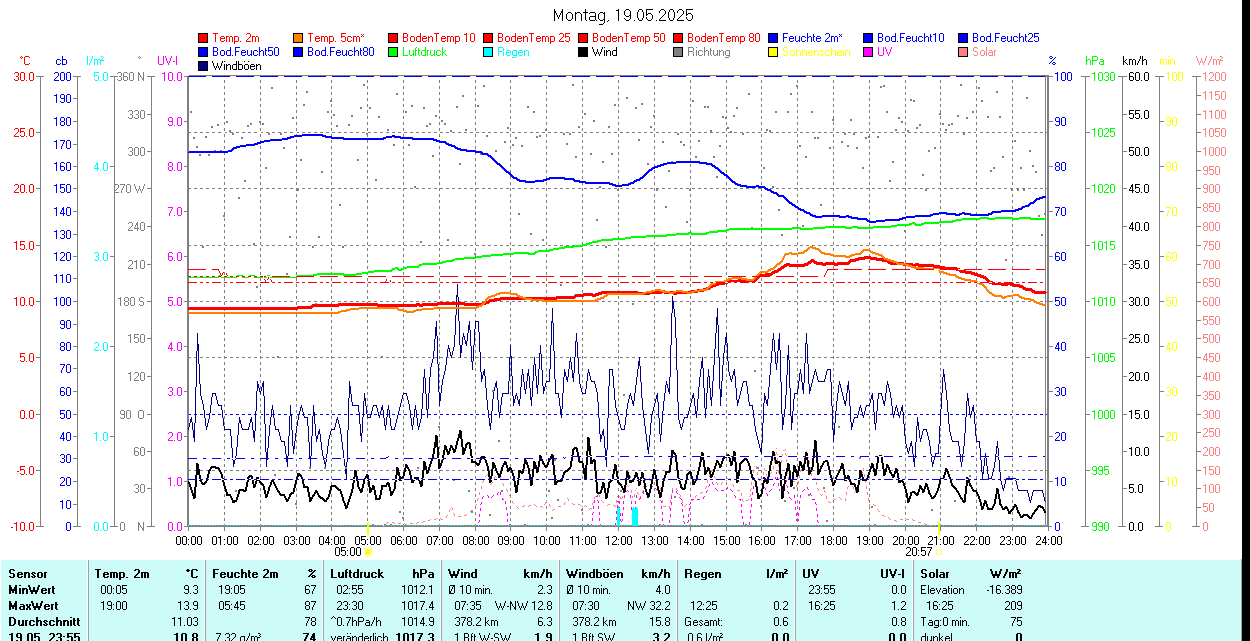Select the Solar legend label
Screen dimensions: 1250x641
984,52
